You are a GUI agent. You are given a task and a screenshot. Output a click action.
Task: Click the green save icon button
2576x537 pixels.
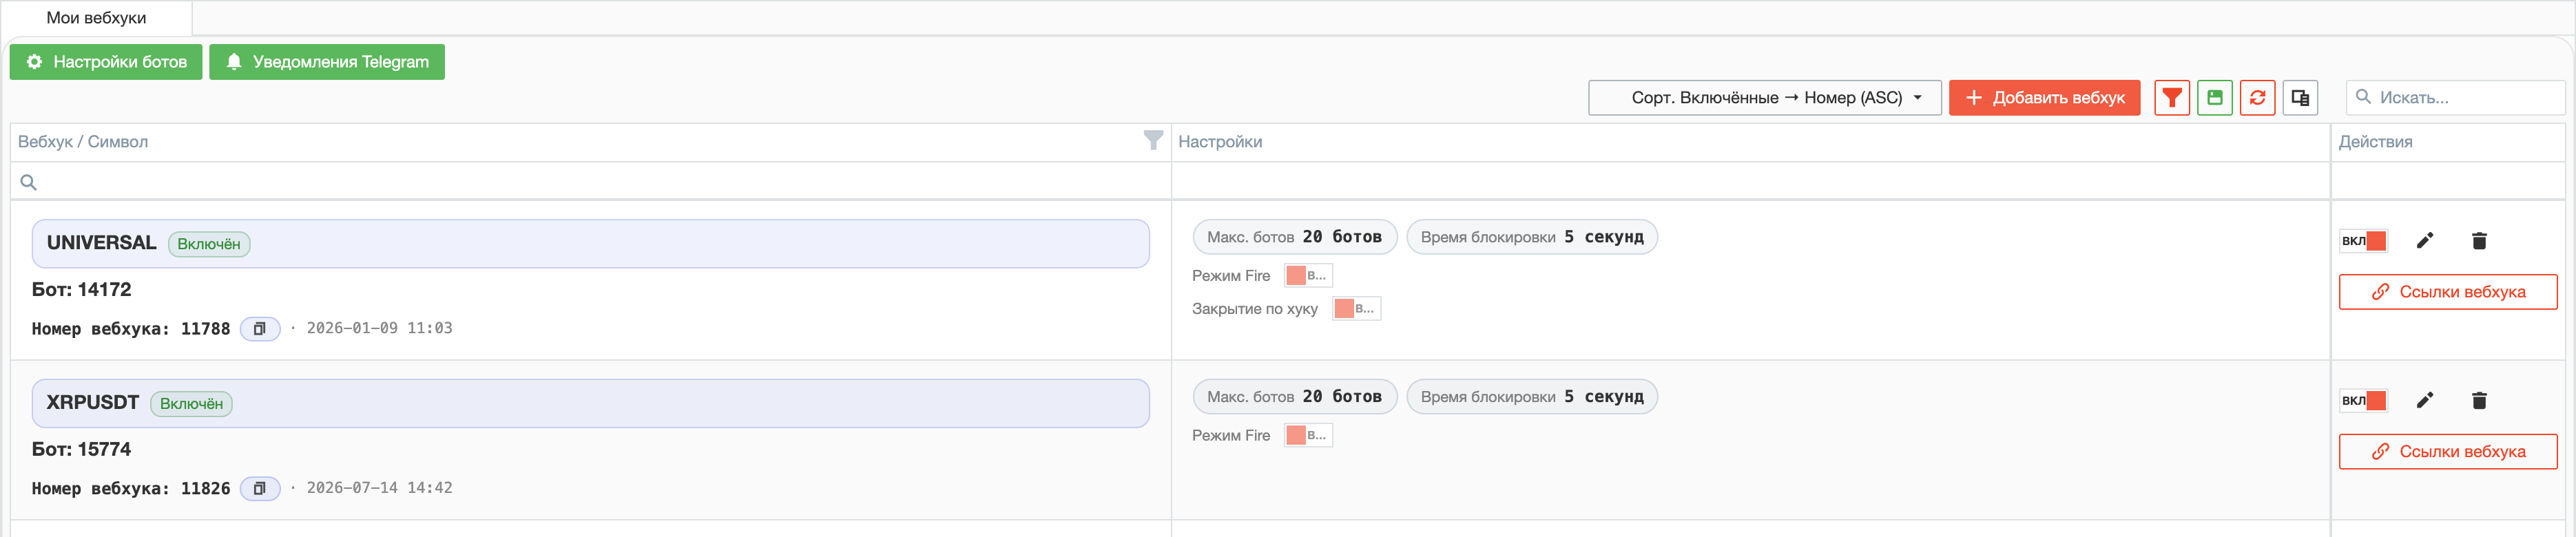tap(2214, 98)
